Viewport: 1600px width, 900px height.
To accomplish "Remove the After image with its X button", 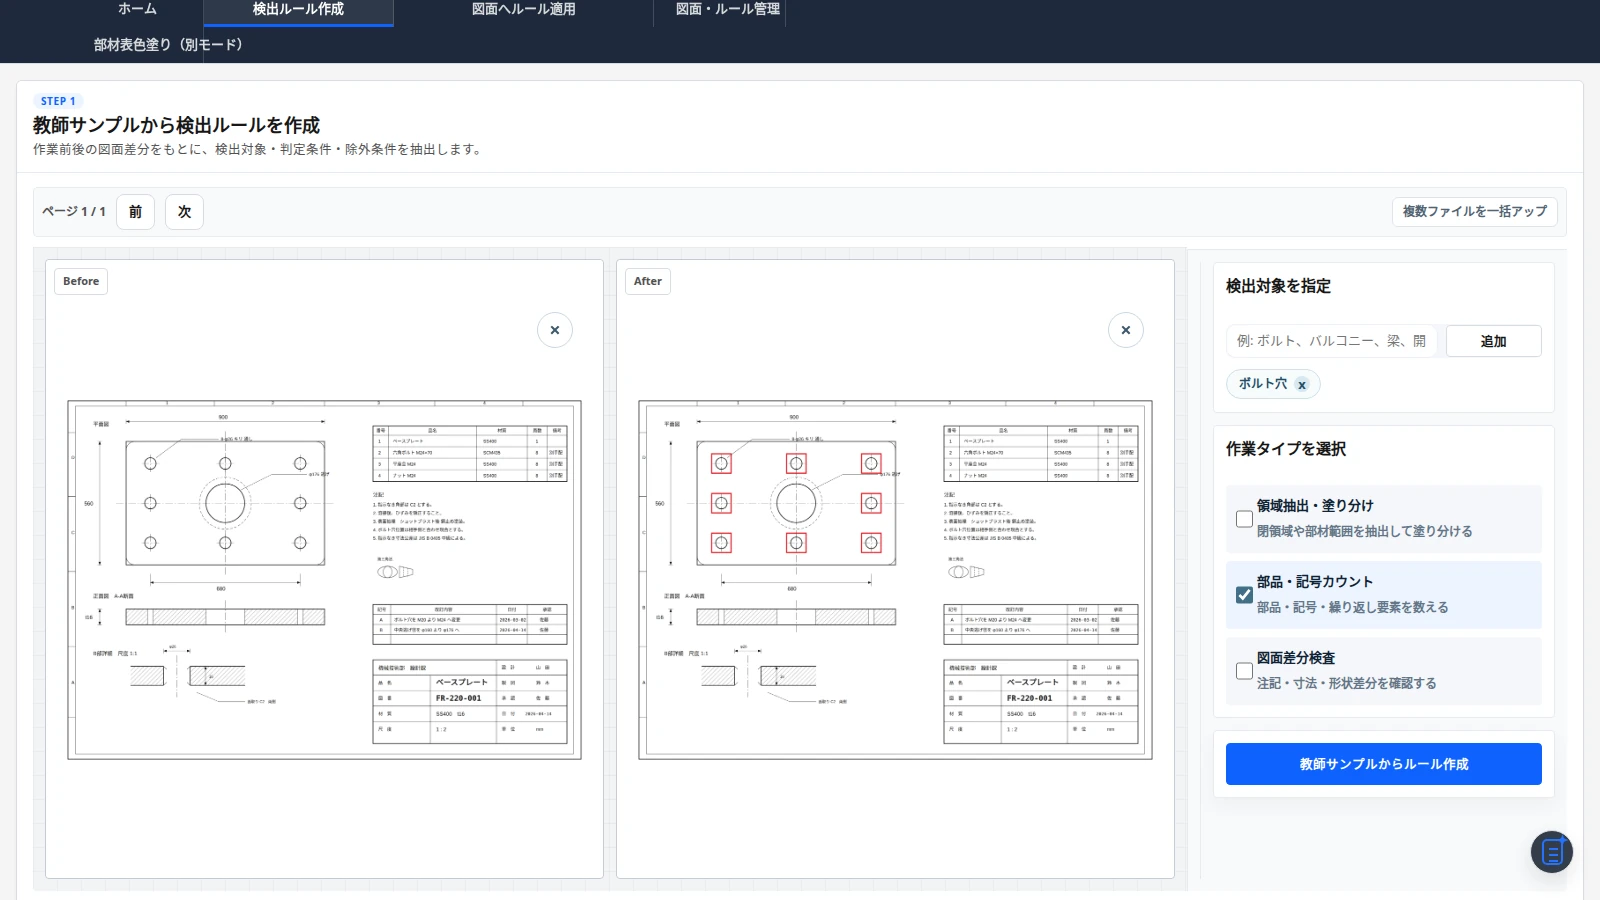I will tap(1126, 330).
